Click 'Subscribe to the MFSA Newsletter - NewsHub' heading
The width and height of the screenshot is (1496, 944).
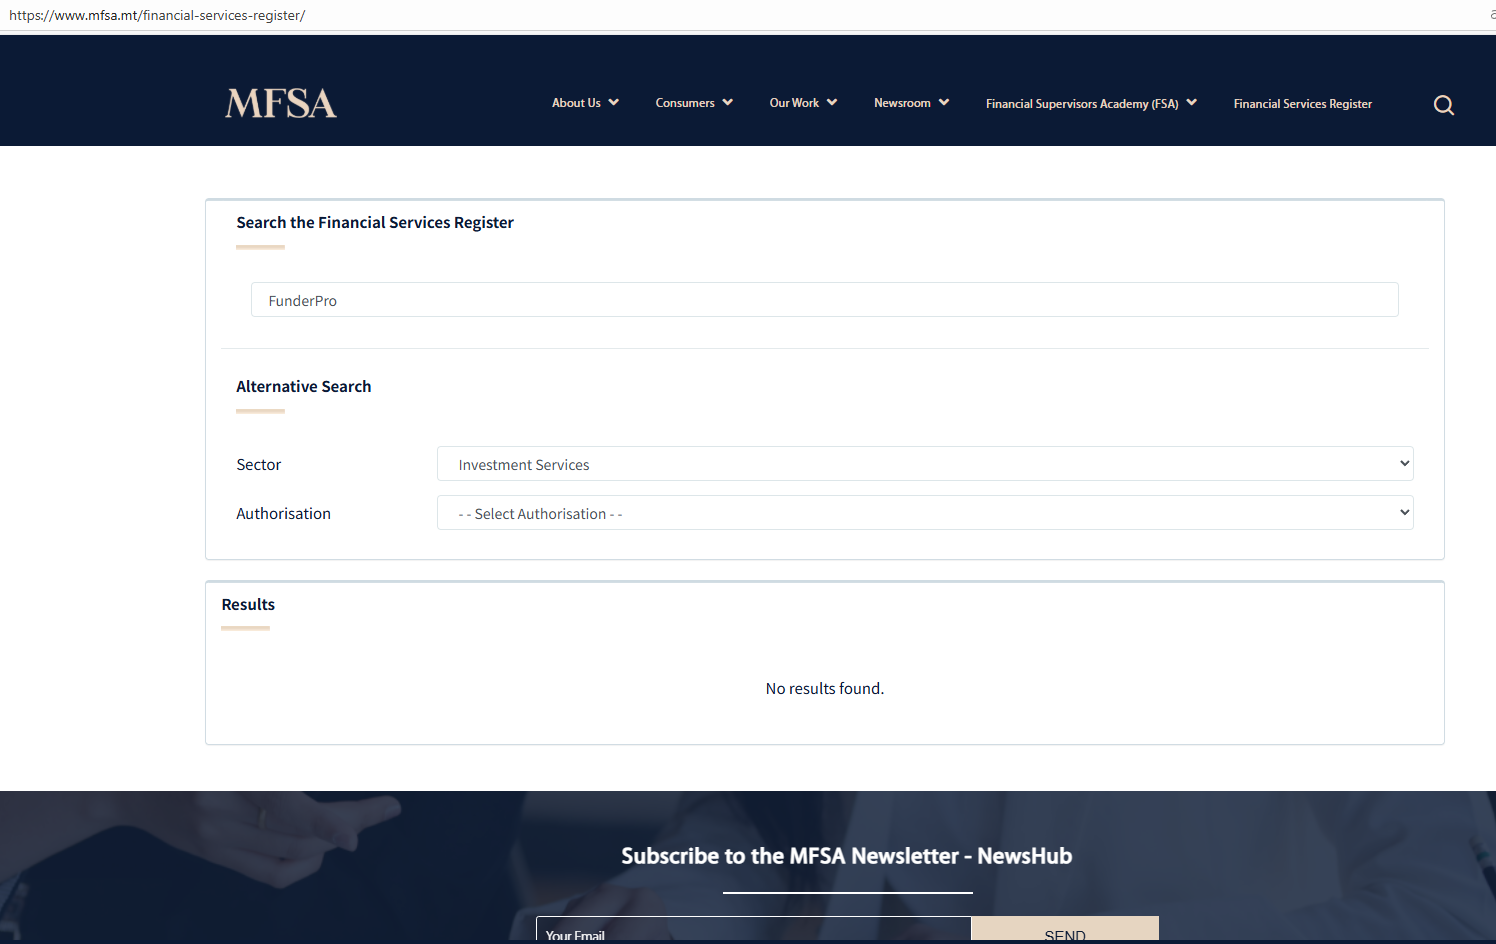(846, 856)
